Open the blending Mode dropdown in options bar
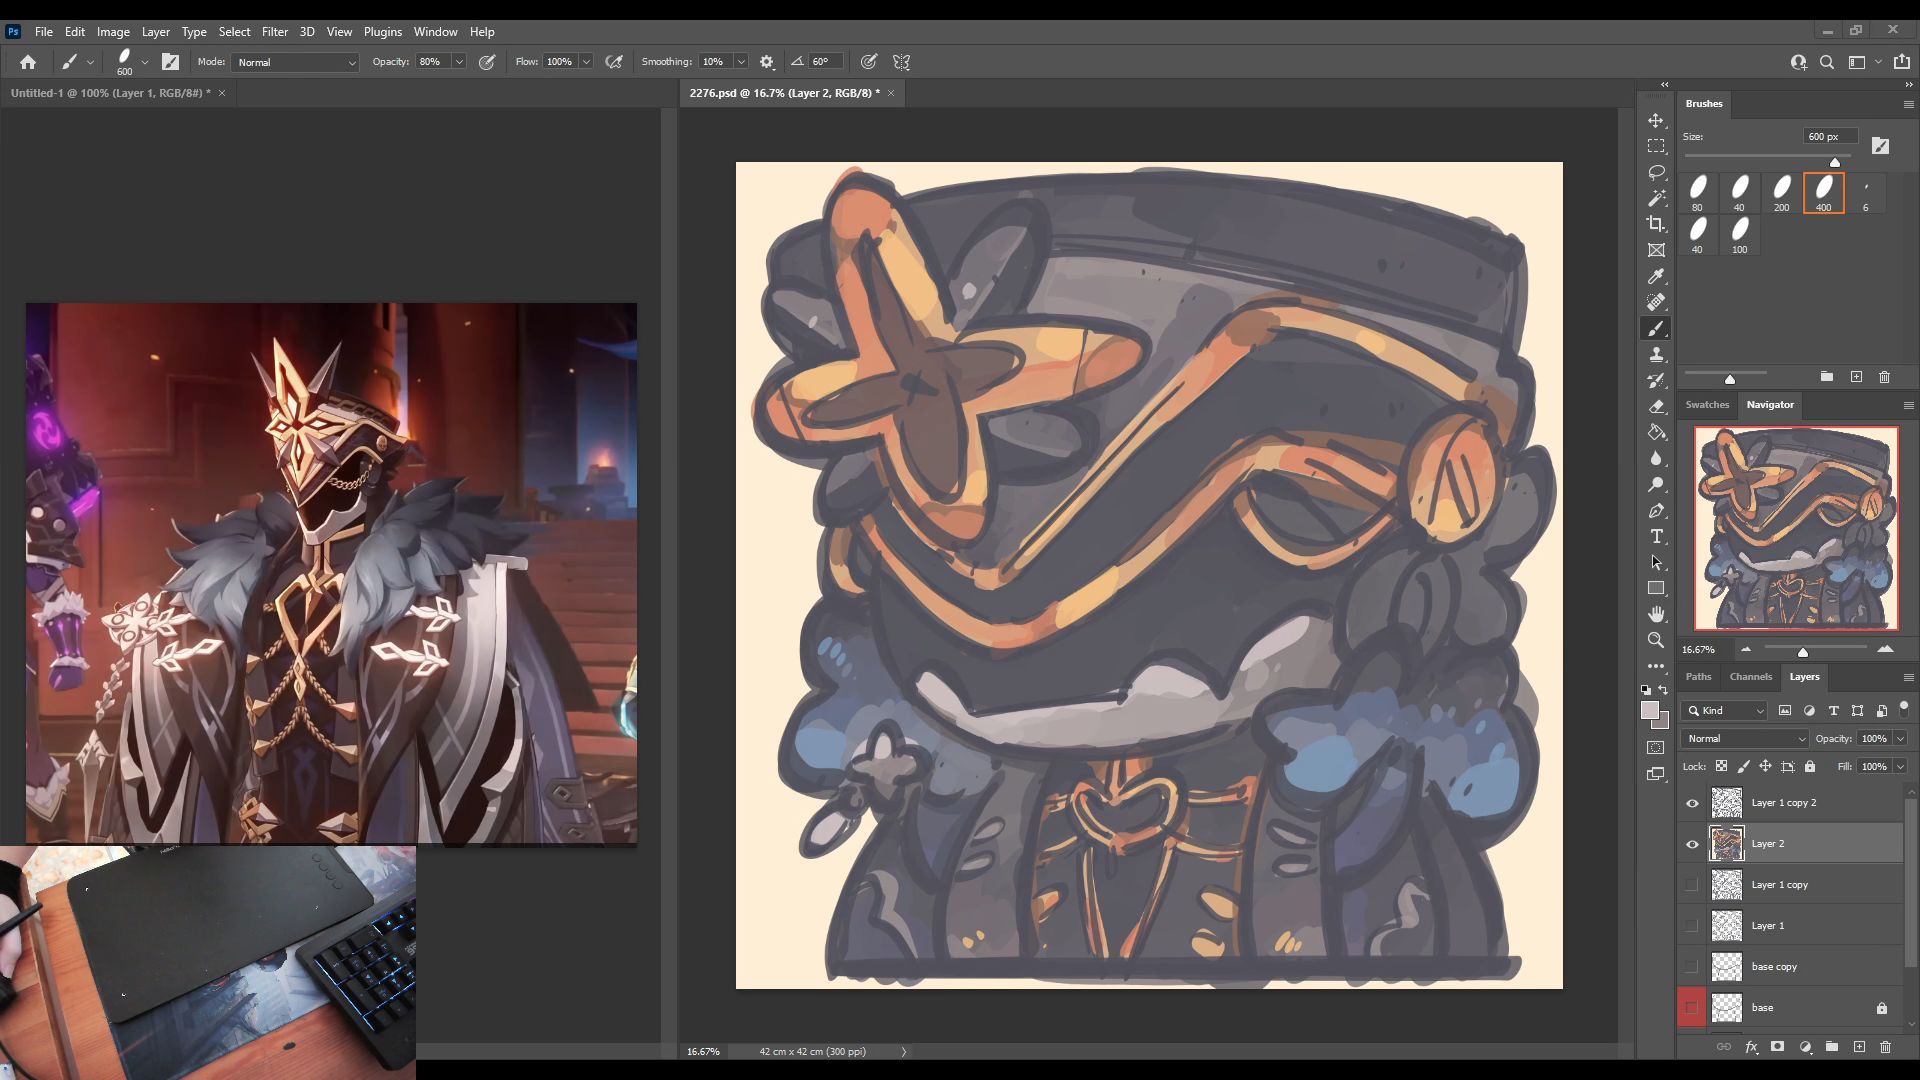Viewport: 1920px width, 1080px height. pyautogui.click(x=295, y=62)
